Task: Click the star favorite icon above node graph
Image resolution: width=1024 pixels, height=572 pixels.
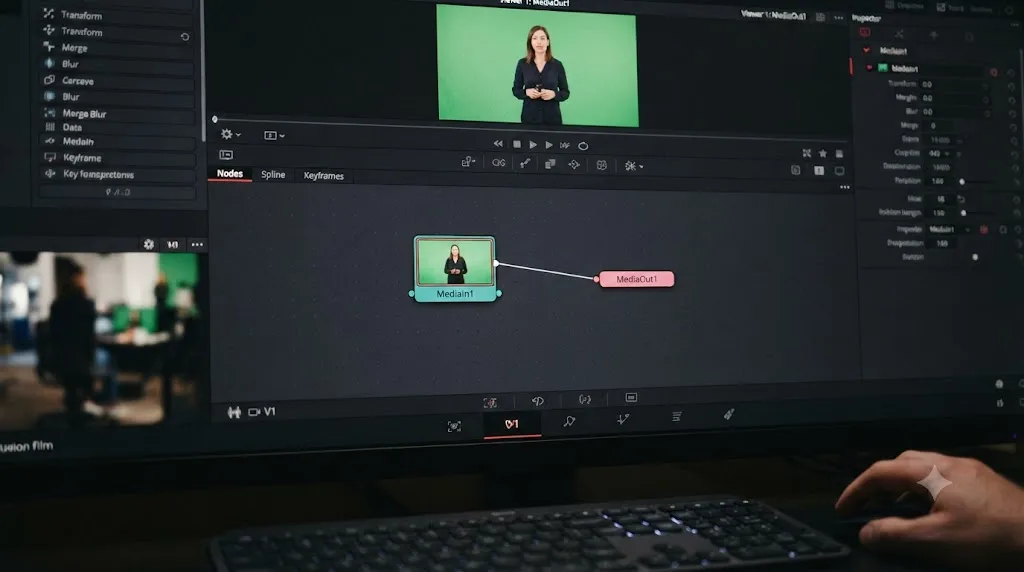Action: pyautogui.click(x=823, y=153)
